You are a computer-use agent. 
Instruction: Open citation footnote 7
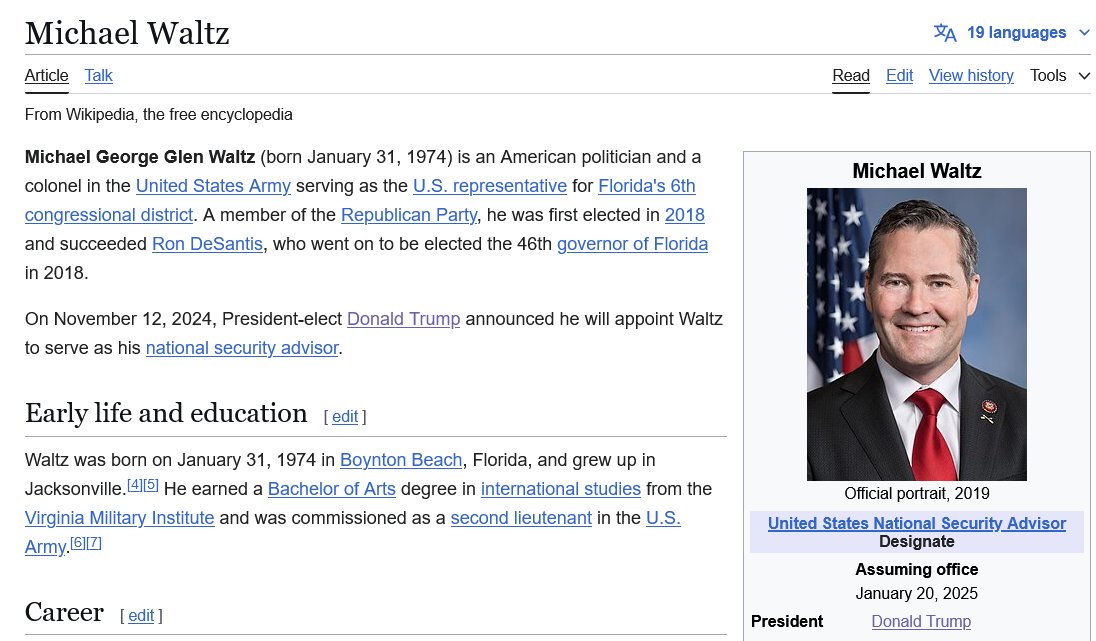coord(94,543)
